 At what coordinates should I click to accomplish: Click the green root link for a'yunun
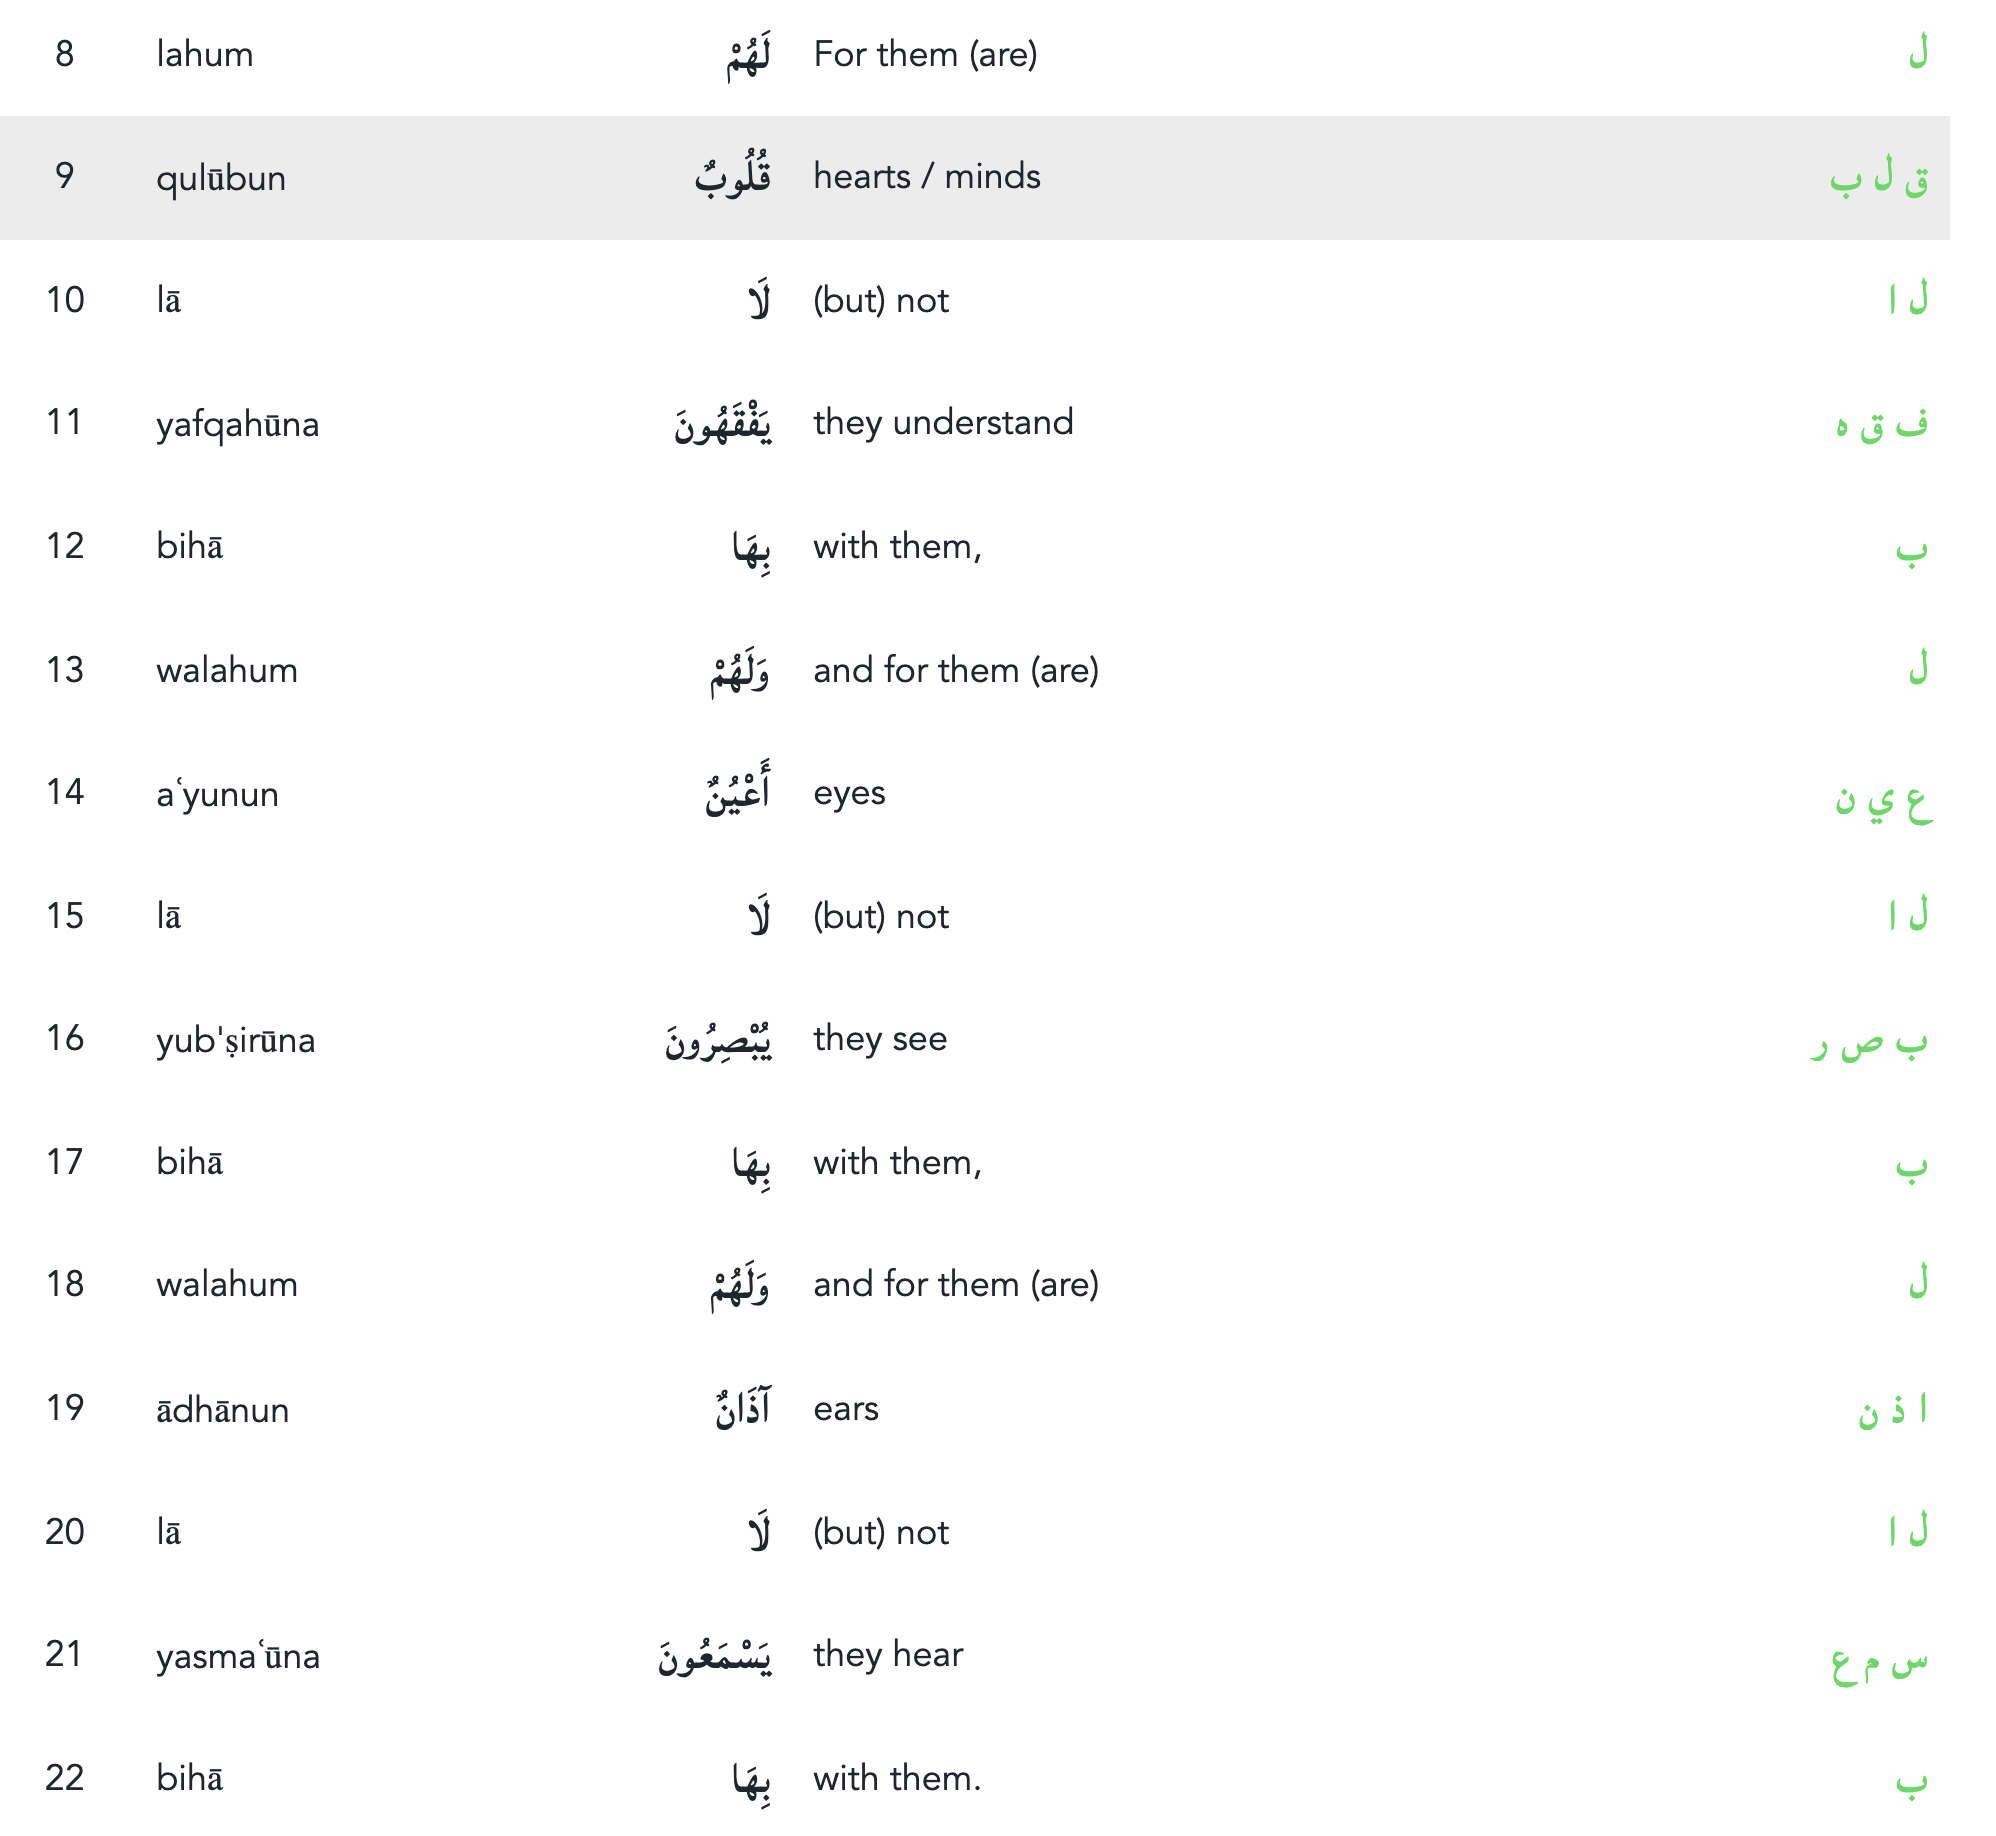point(1883,800)
